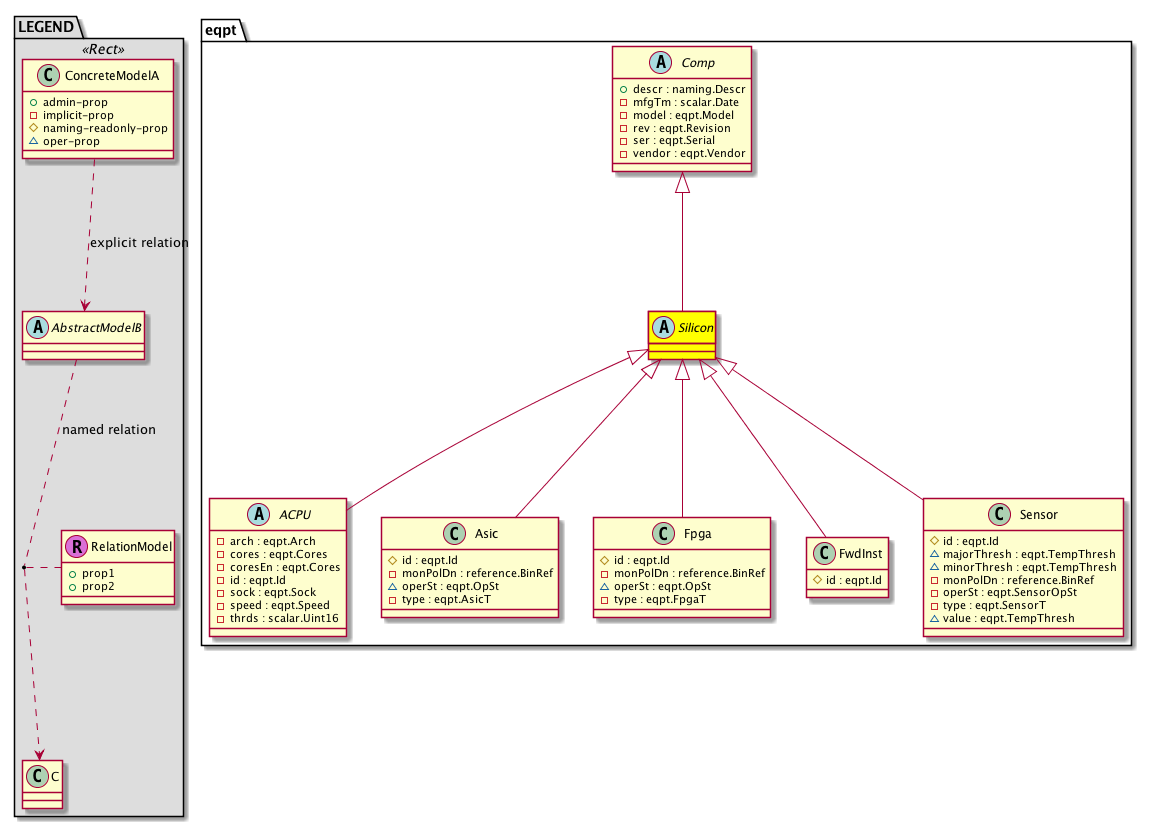Click the yellow-highlighted Silicon class box
Viewport: 1152px width, 827px height.
click(681, 335)
